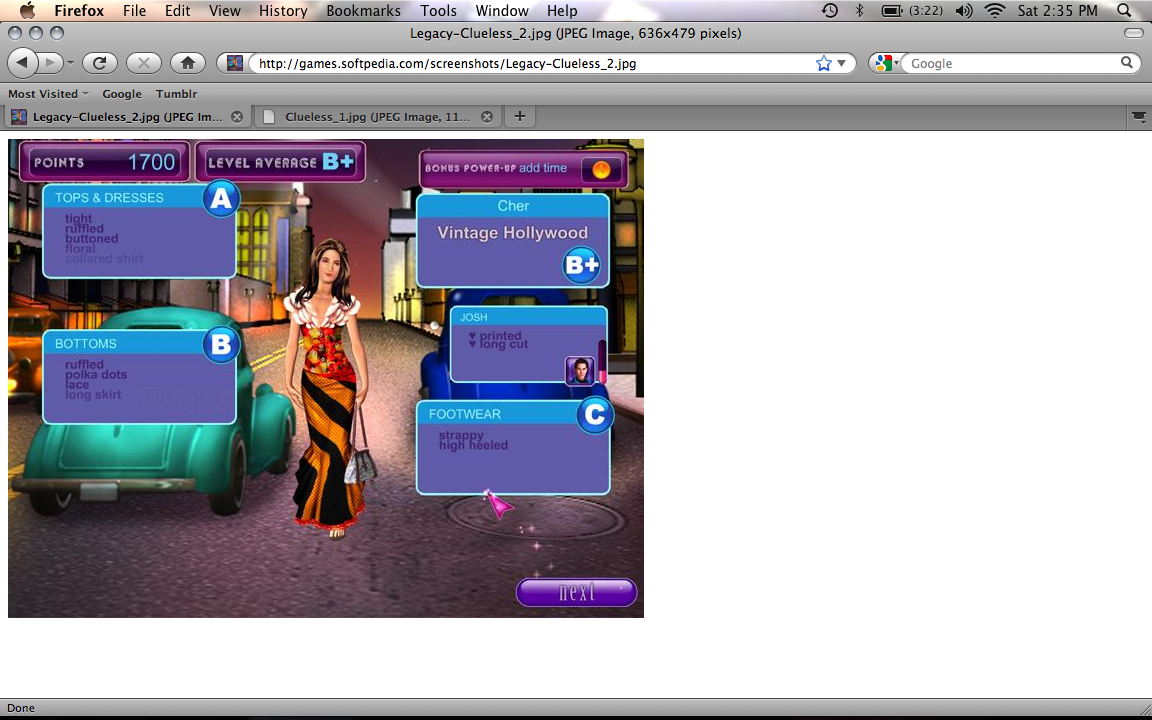The height and width of the screenshot is (720, 1152).
Task: Open the Tools menu
Action: point(439,11)
